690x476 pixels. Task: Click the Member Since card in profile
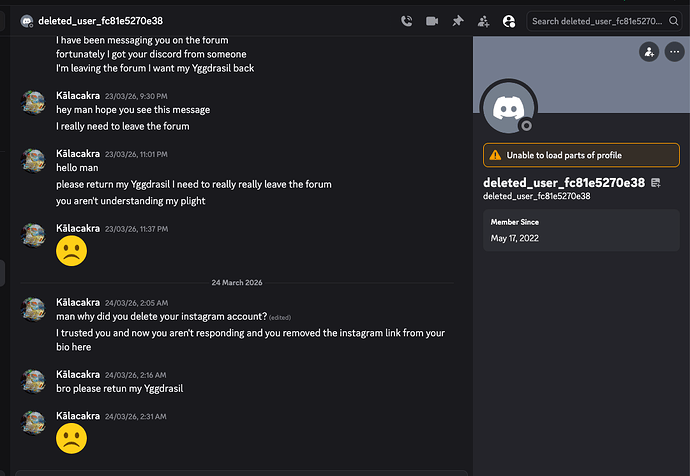pos(581,230)
